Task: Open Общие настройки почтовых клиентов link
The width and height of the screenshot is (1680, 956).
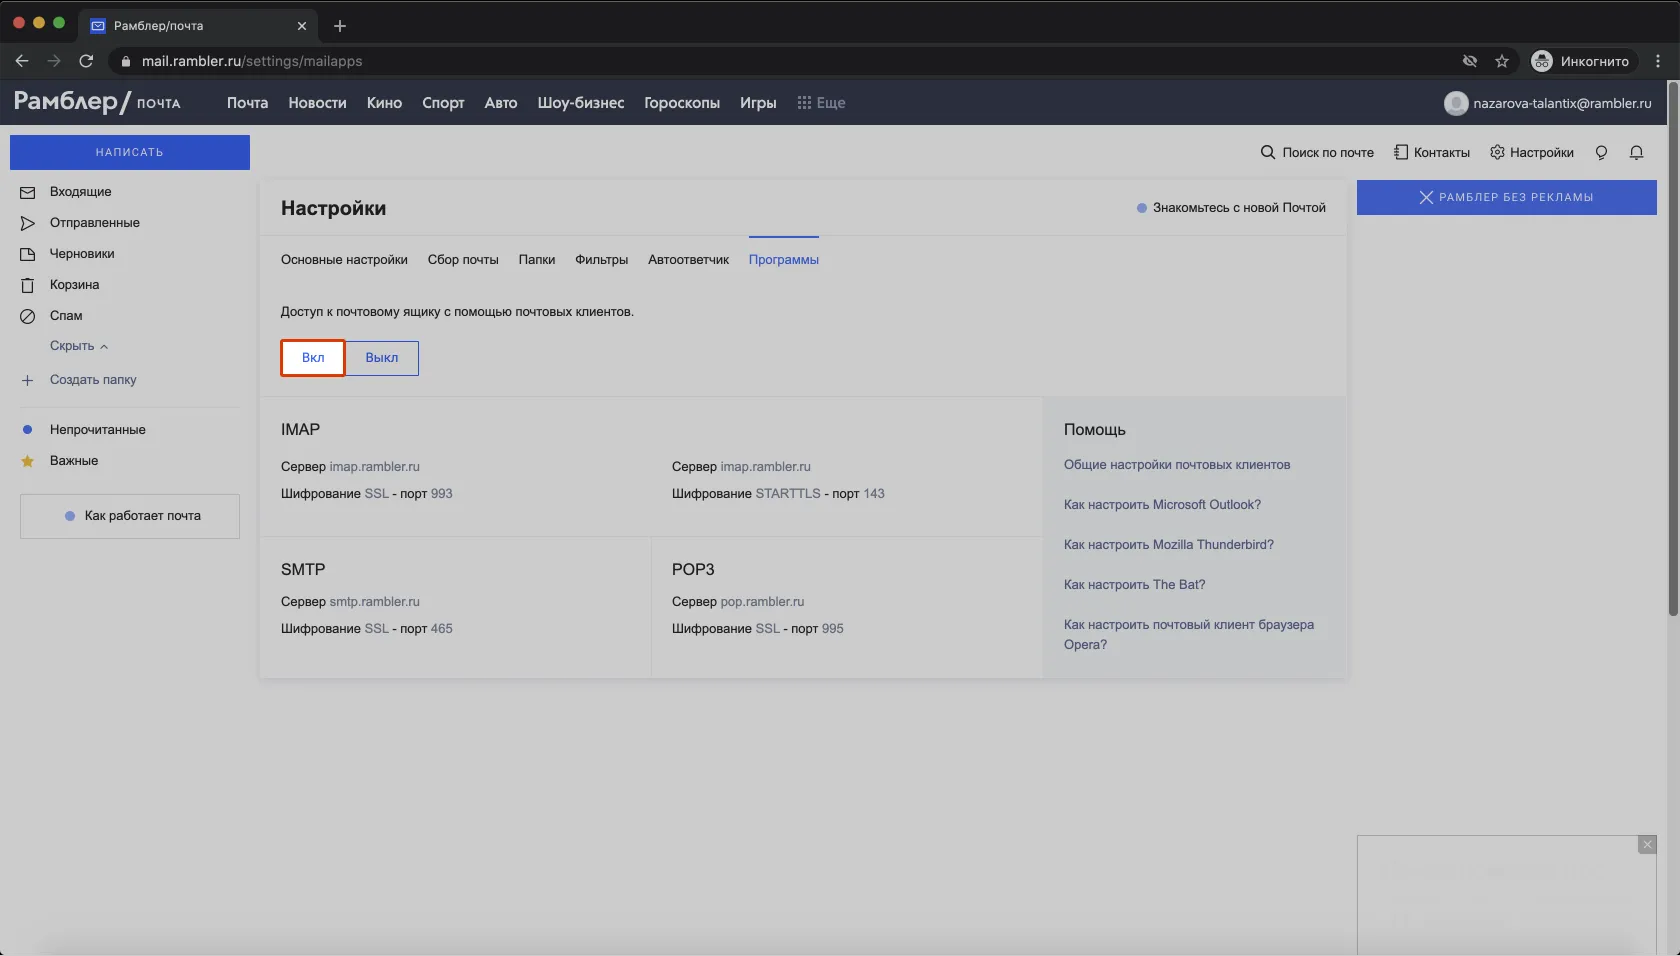Action: 1177,465
